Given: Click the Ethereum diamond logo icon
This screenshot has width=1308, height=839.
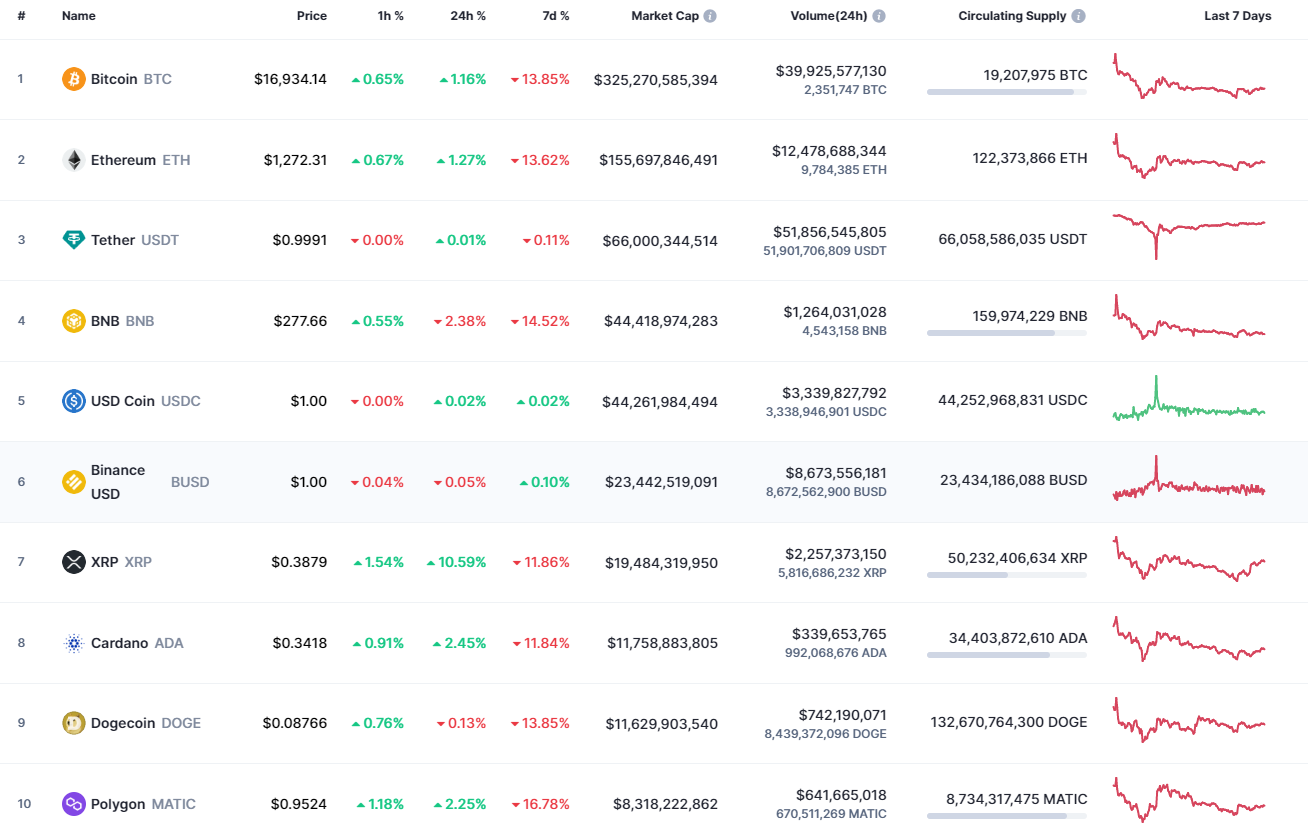Looking at the screenshot, I should pos(74,160).
